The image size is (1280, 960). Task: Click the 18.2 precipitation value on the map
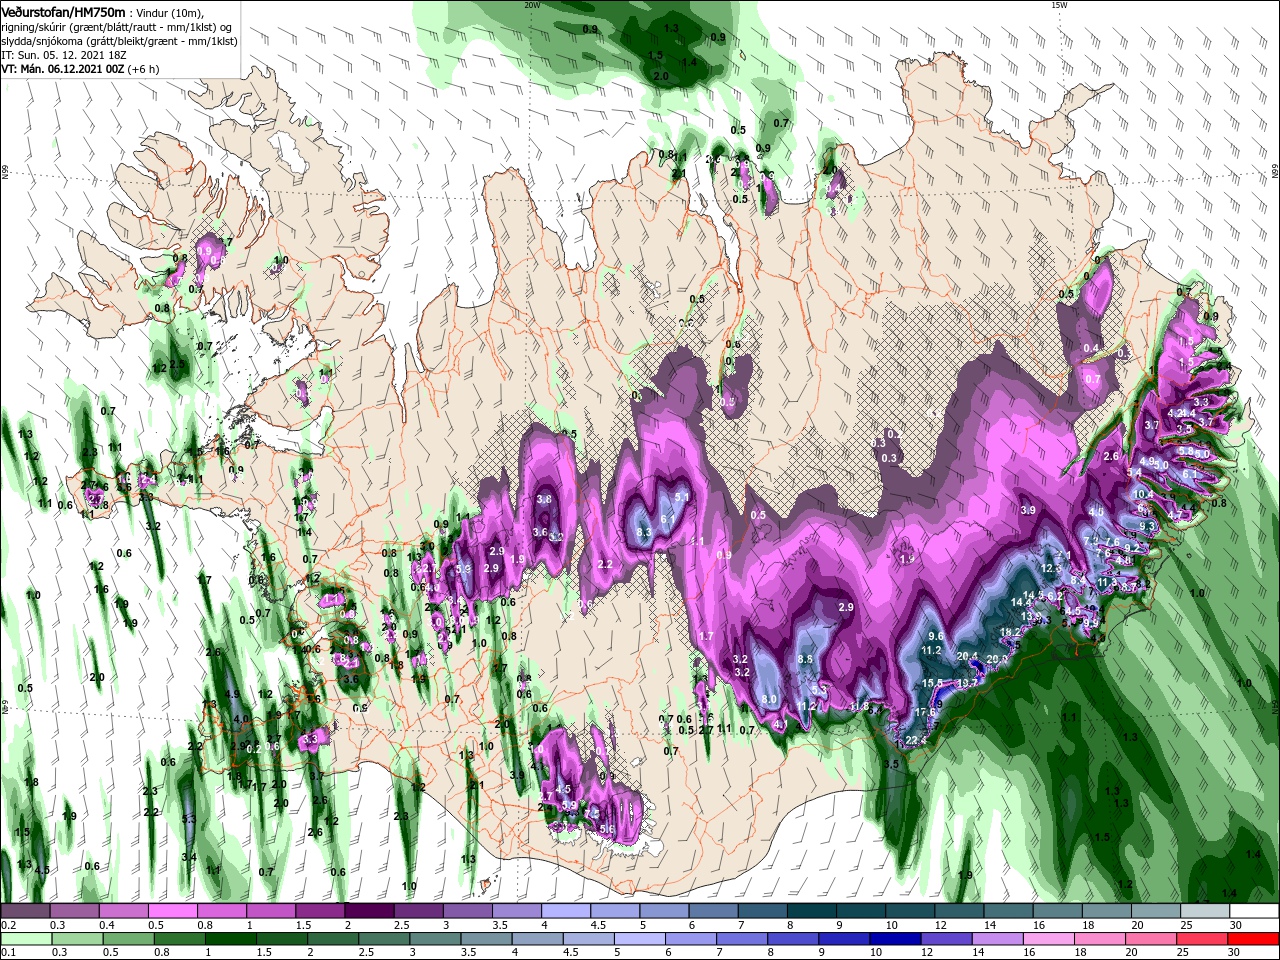coord(1011,632)
